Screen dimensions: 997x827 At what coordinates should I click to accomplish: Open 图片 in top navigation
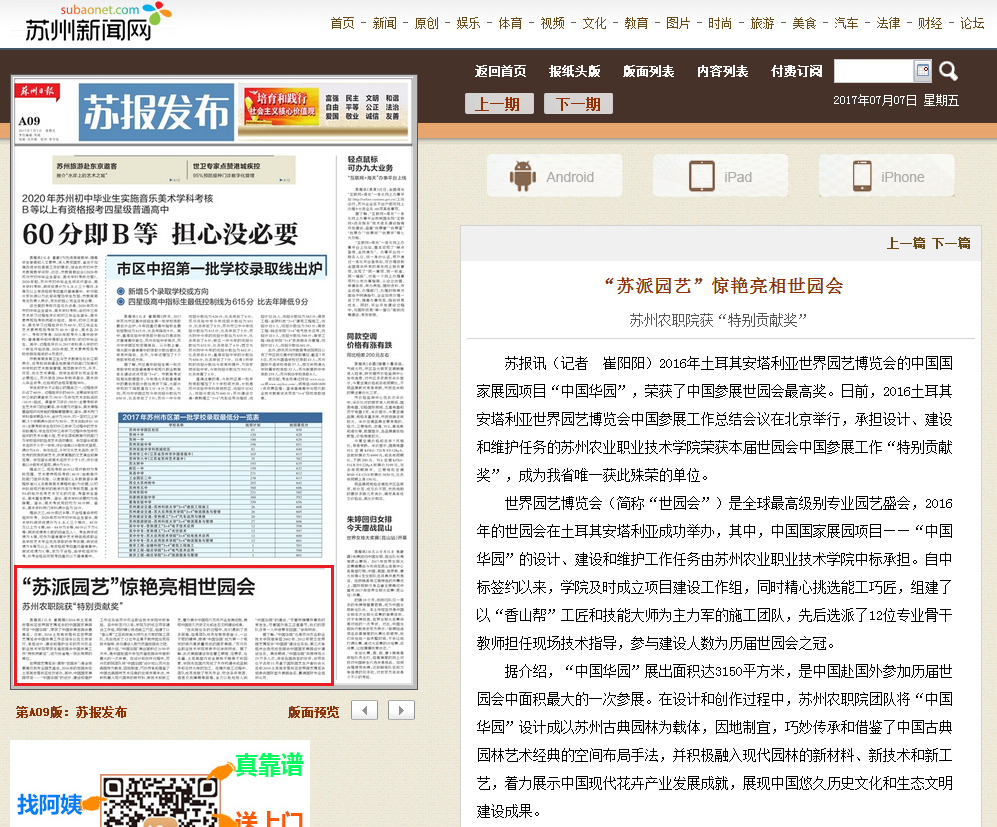678,24
